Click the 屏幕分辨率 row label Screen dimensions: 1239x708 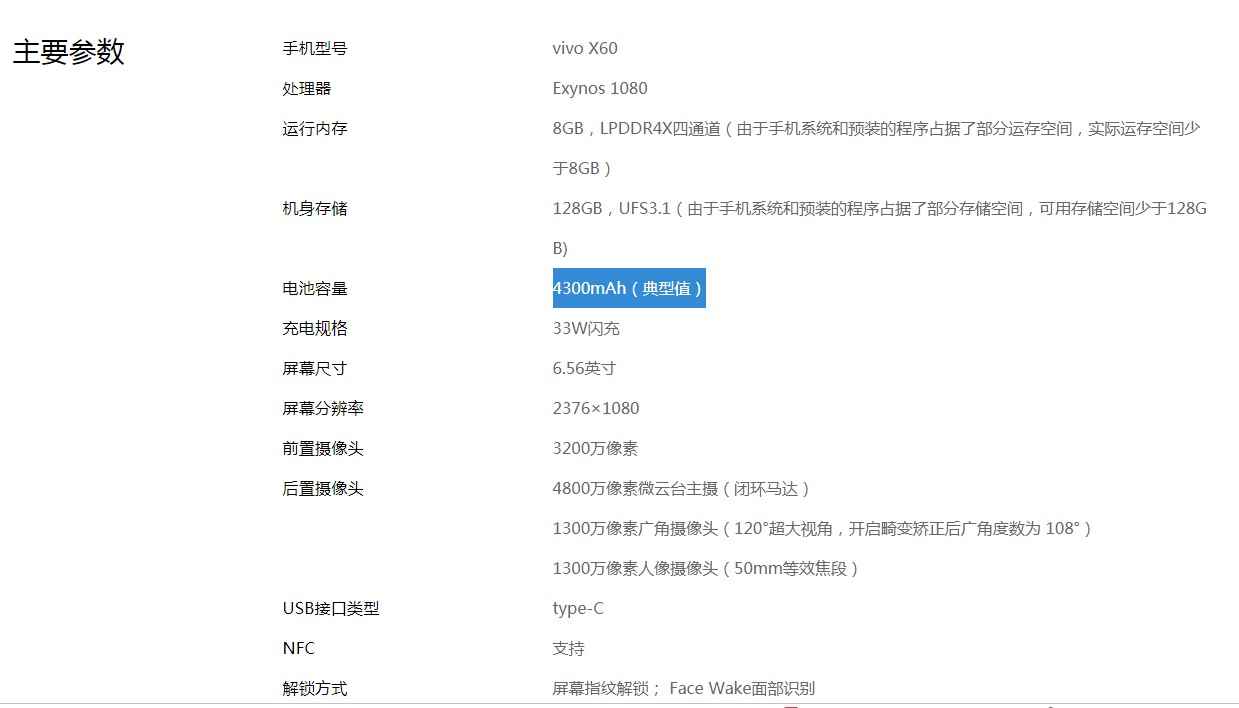(320, 408)
